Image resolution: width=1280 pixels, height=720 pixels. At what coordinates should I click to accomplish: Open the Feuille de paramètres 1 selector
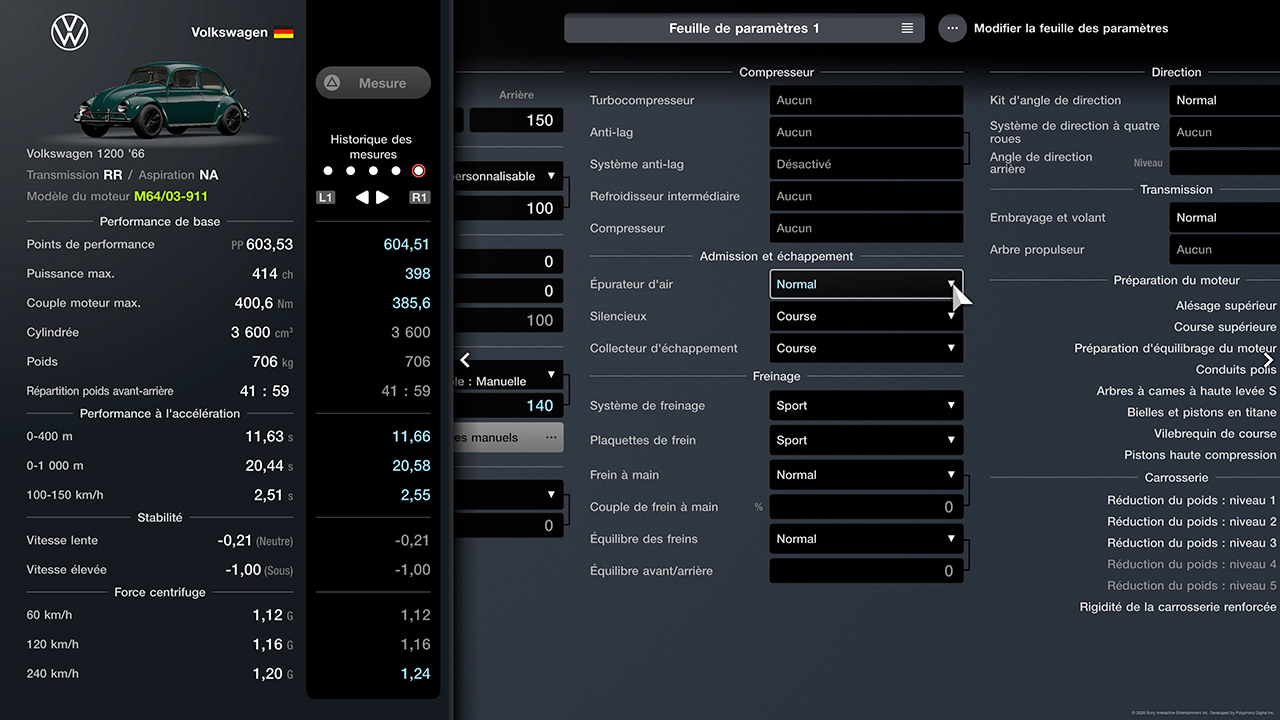(x=744, y=28)
